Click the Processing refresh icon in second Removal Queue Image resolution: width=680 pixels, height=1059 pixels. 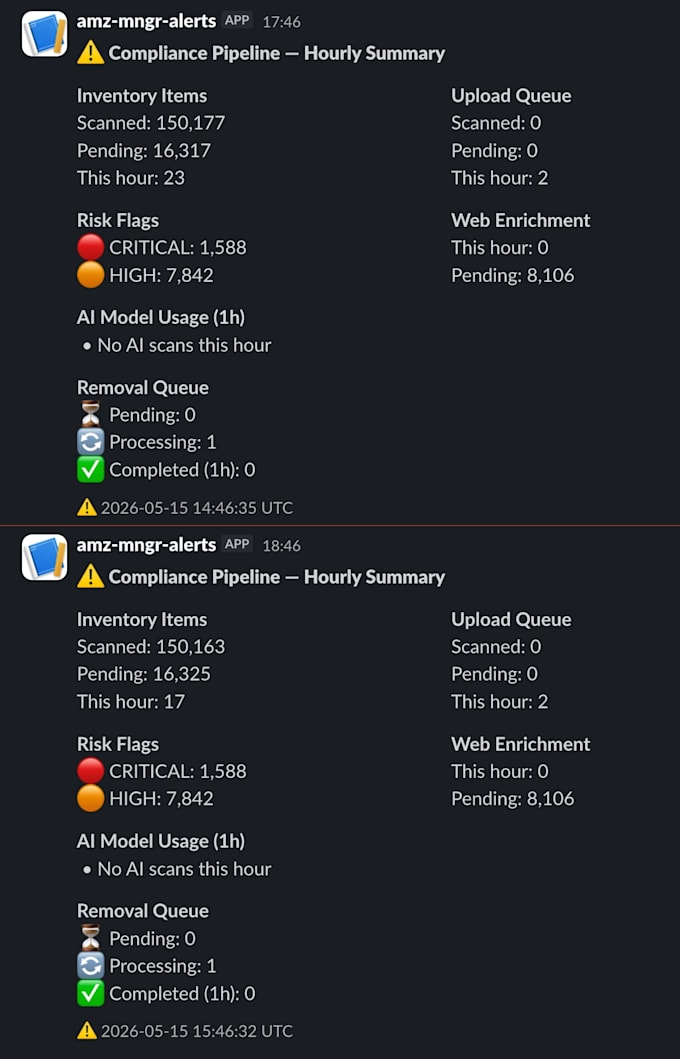(90, 966)
